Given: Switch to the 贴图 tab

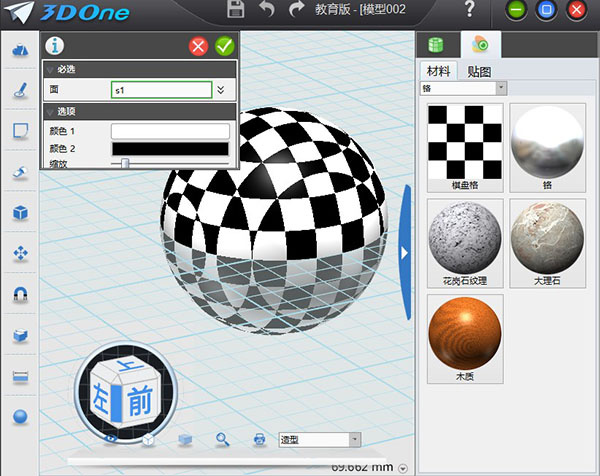Looking at the screenshot, I should [x=479, y=71].
